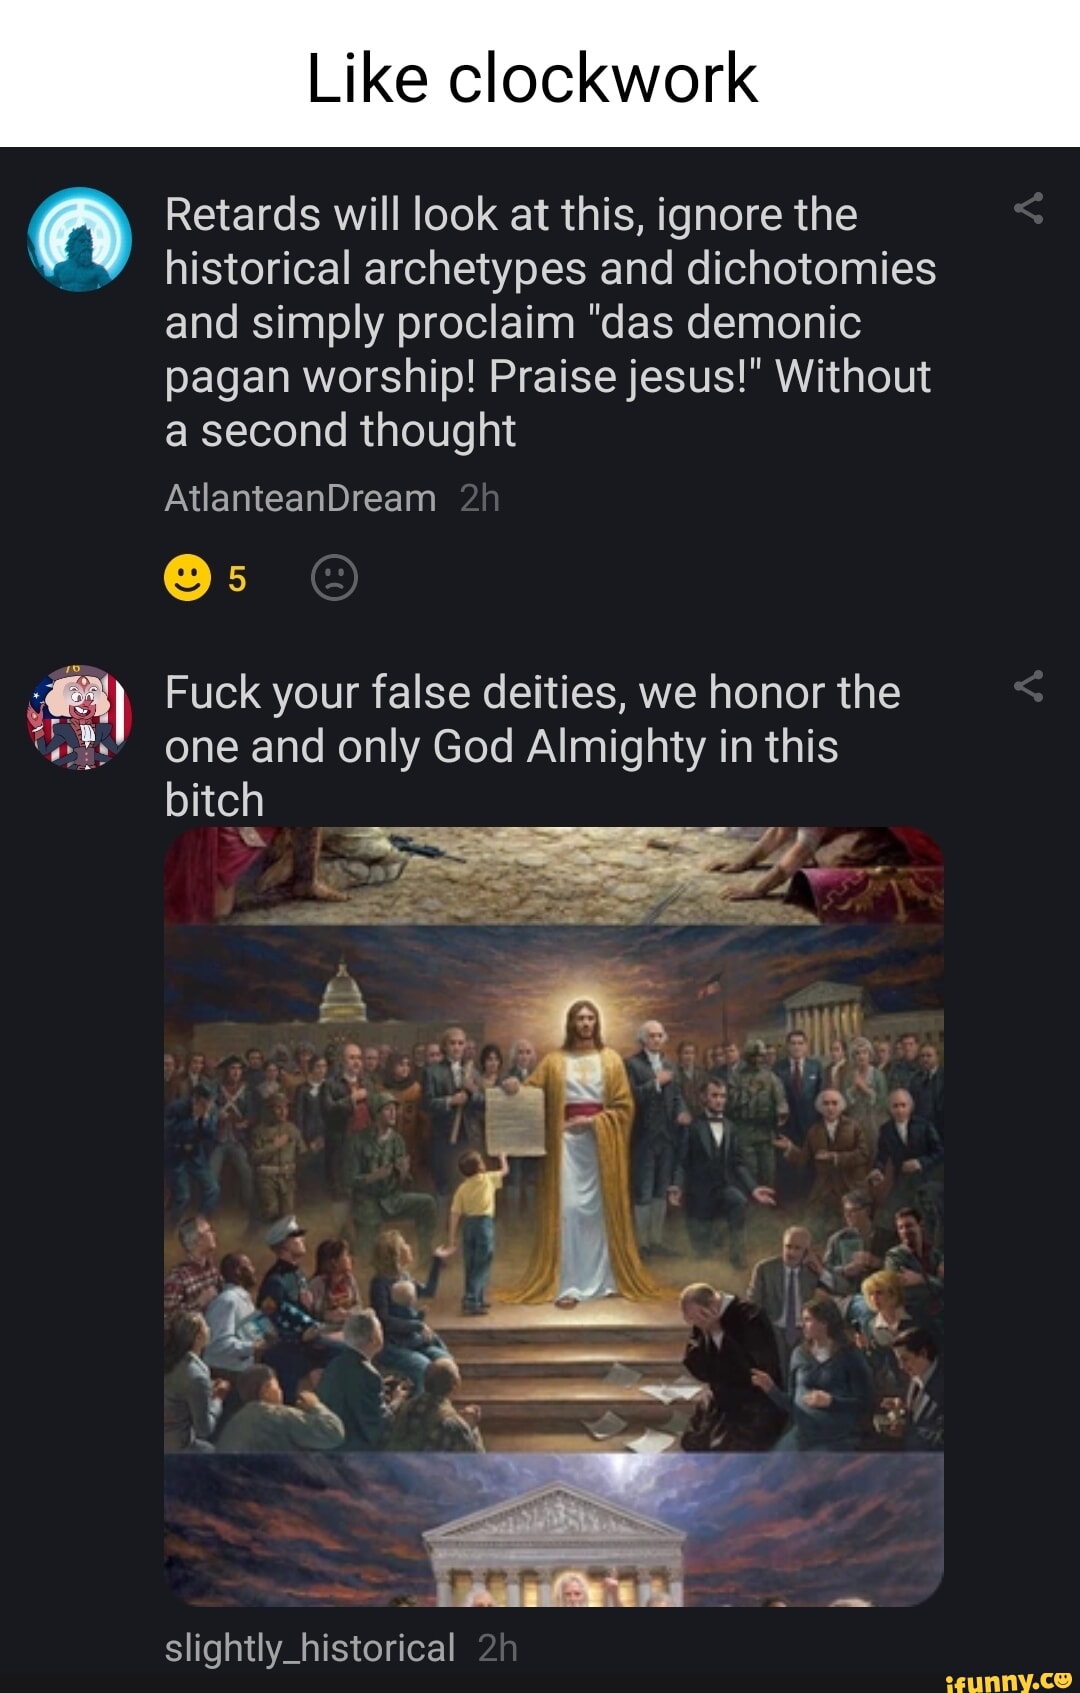The image size is (1080, 1693).
Task: Click the Capitol dome in the painting
Action: [342, 995]
